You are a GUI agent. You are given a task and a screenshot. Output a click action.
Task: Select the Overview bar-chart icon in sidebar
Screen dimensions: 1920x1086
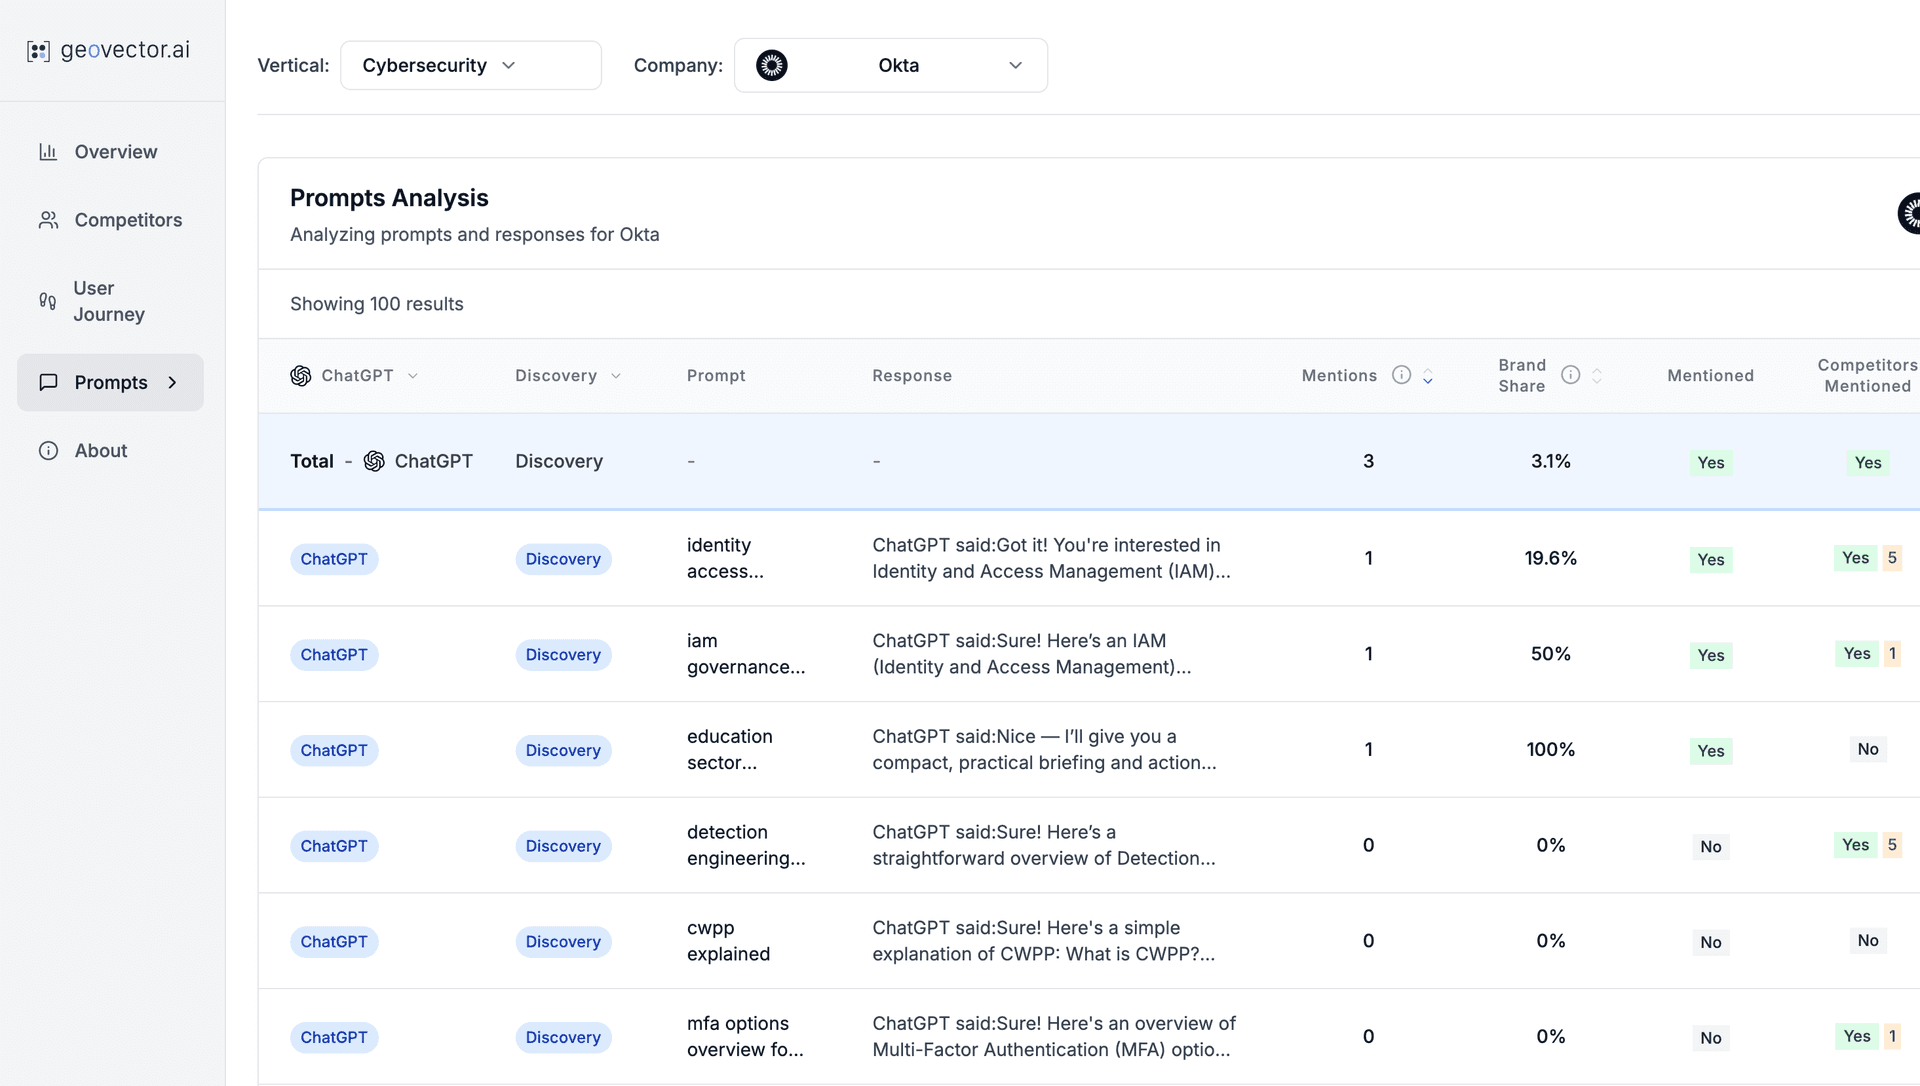click(49, 151)
